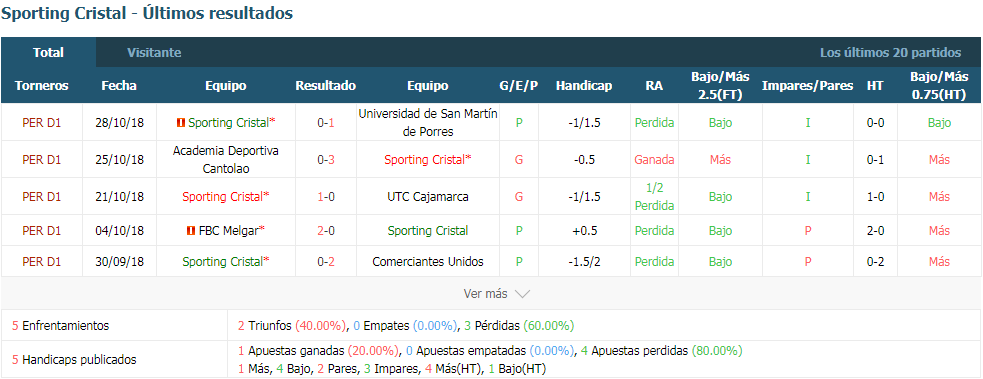Click the Handicap column header

pyautogui.click(x=584, y=86)
